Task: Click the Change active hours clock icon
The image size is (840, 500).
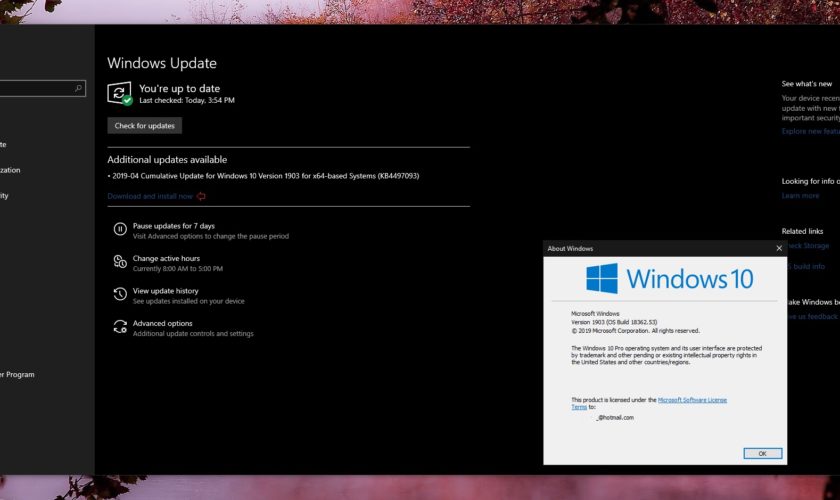Action: click(120, 263)
